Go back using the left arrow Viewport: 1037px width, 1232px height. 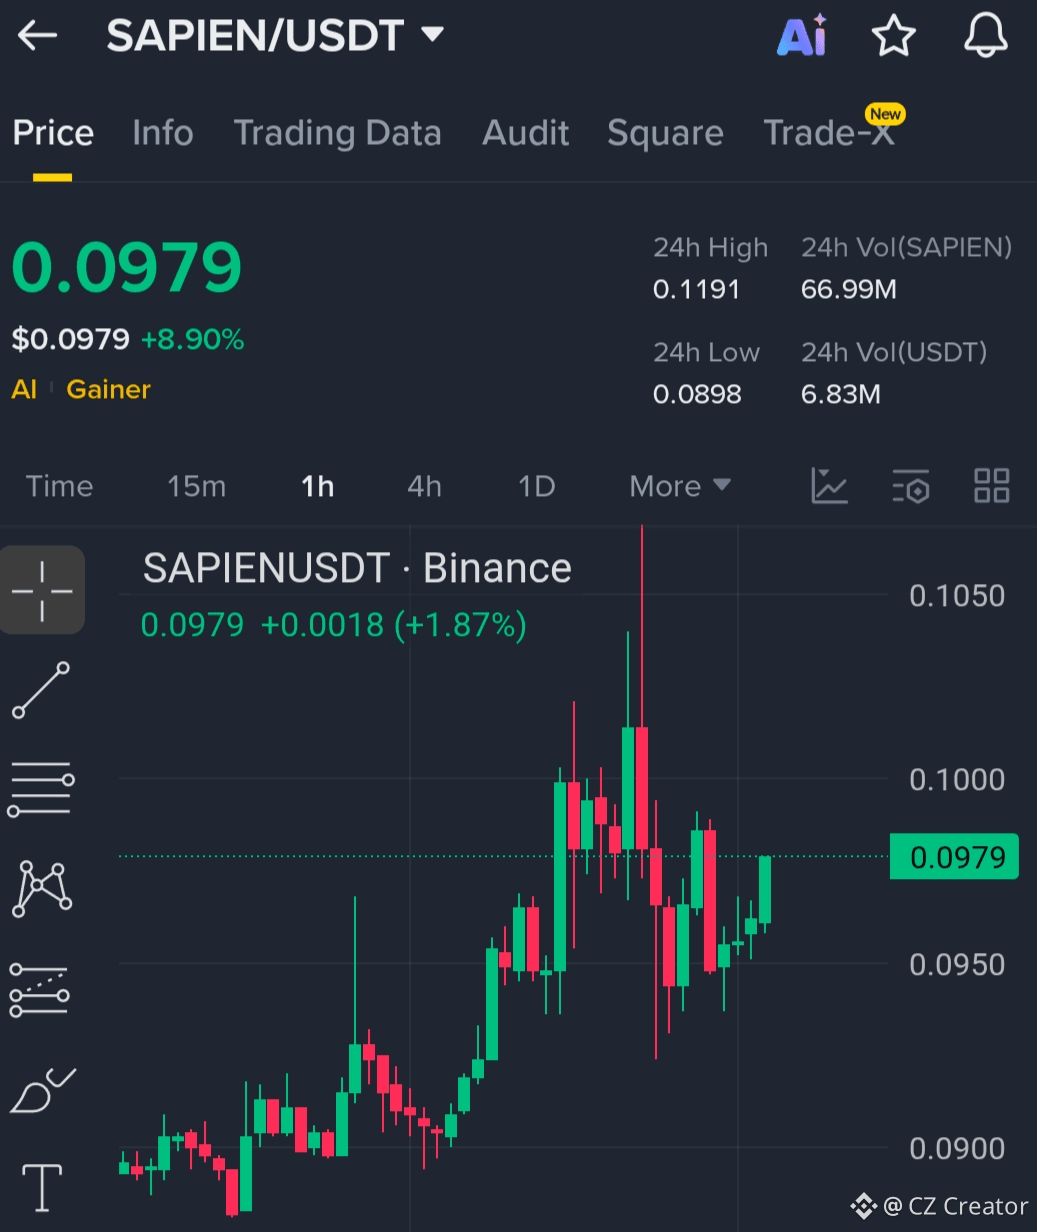[38, 36]
